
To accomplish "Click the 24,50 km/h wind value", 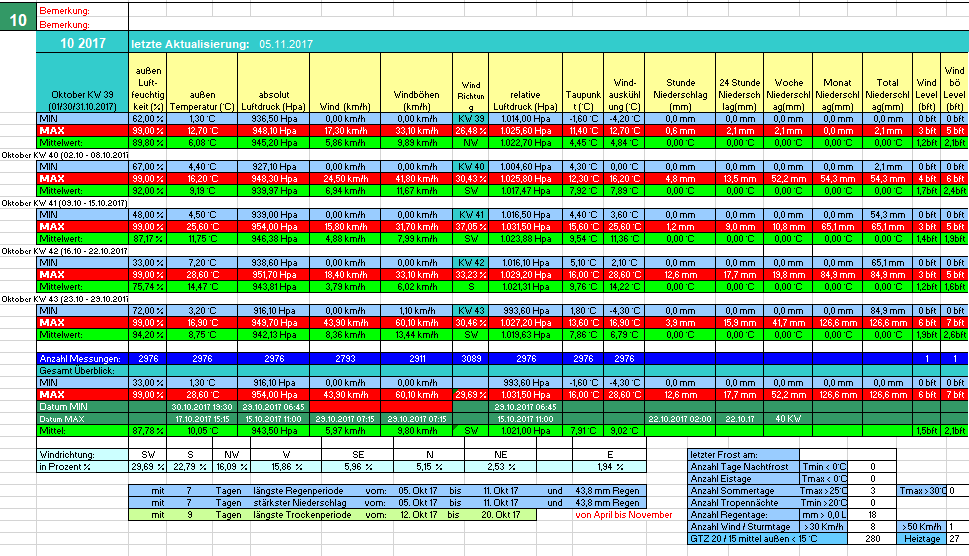I will click(345, 179).
